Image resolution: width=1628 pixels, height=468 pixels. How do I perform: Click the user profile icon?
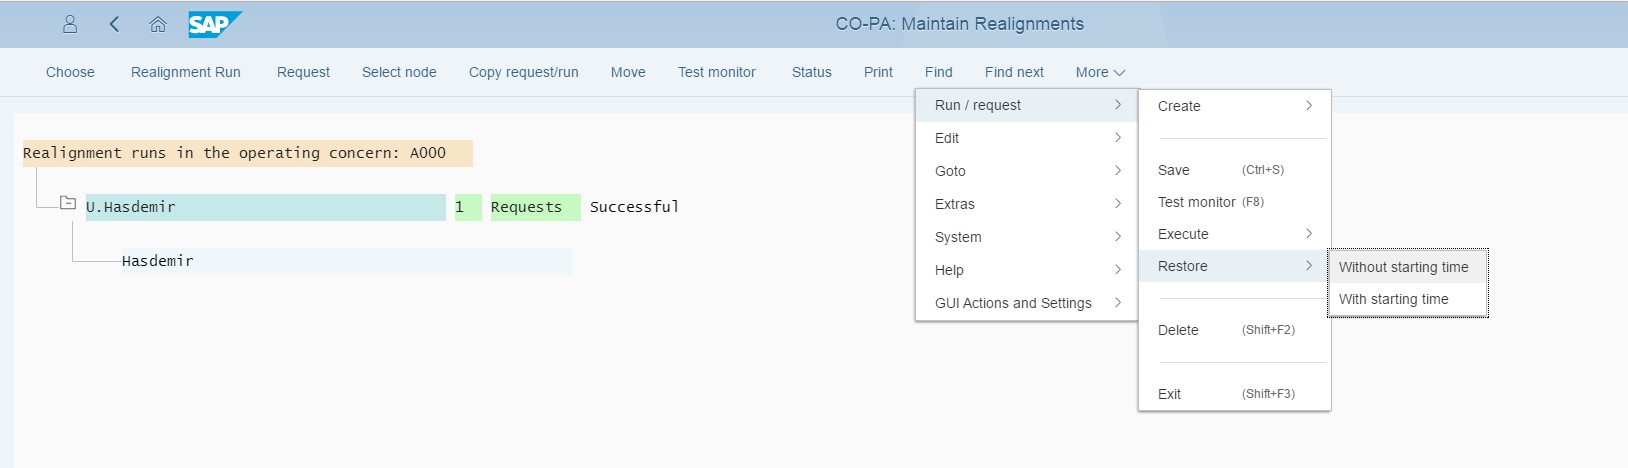[70, 24]
